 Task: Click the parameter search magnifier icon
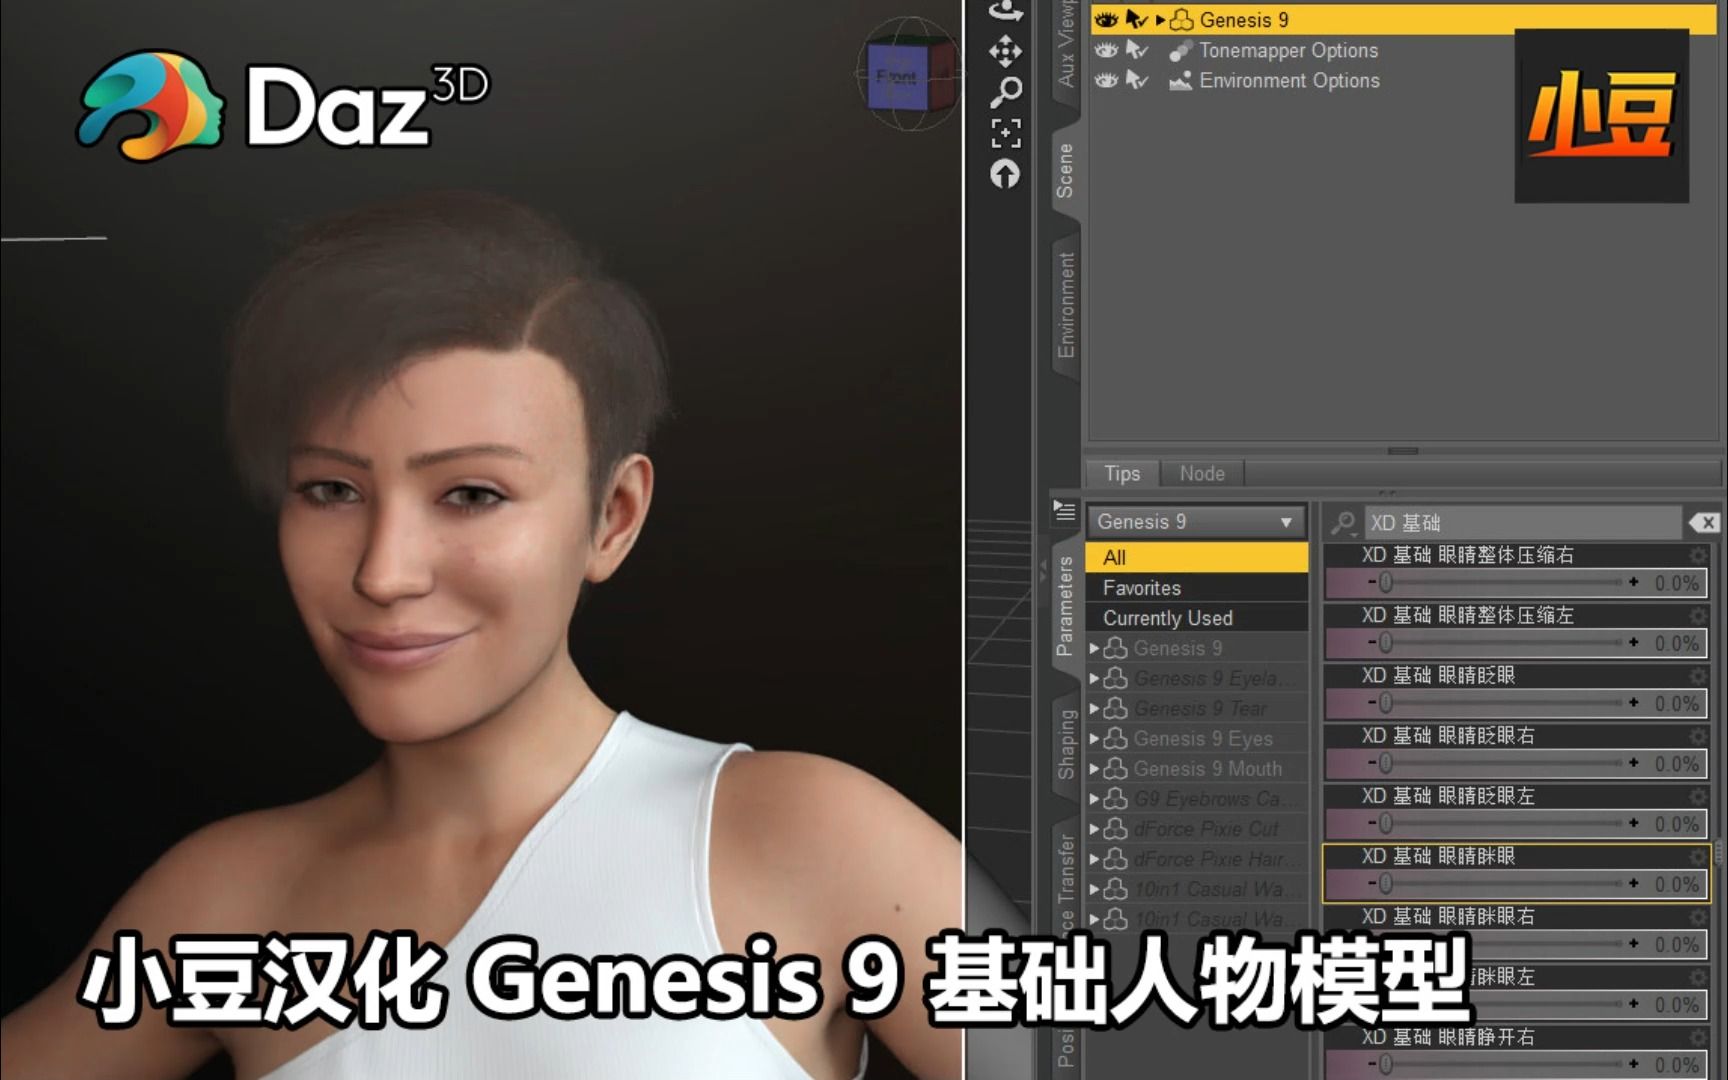(x=1344, y=522)
